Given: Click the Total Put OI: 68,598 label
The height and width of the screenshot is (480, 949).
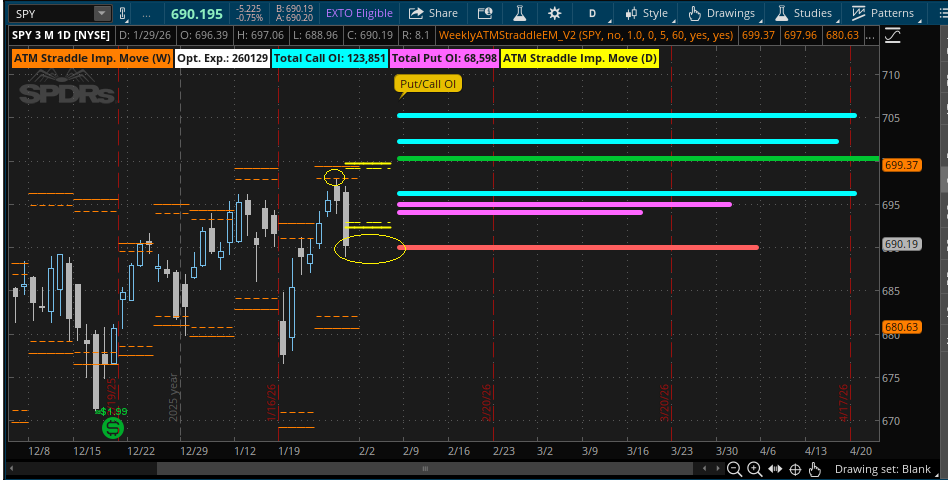Looking at the screenshot, I should [444, 59].
